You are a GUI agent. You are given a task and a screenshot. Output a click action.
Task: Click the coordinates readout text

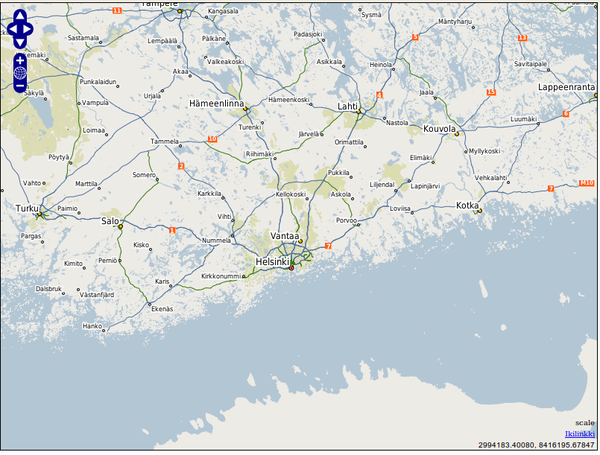point(536,445)
